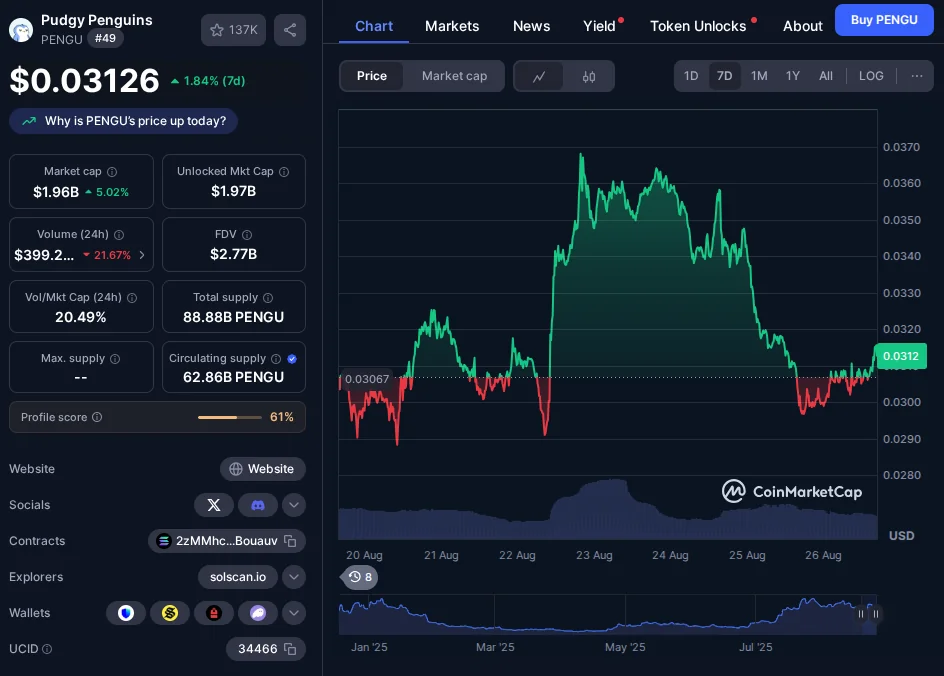Click the Total supply info icon
The width and height of the screenshot is (944, 676).
pyautogui.click(x=268, y=297)
